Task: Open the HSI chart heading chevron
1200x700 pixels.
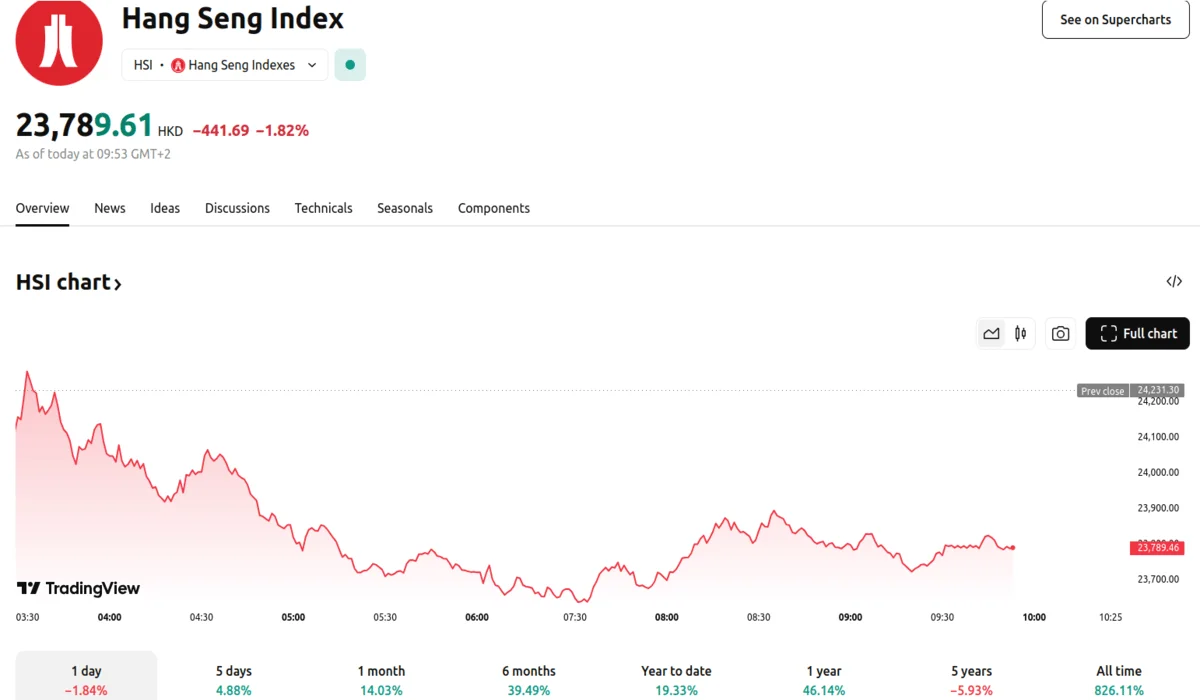Action: point(117,284)
